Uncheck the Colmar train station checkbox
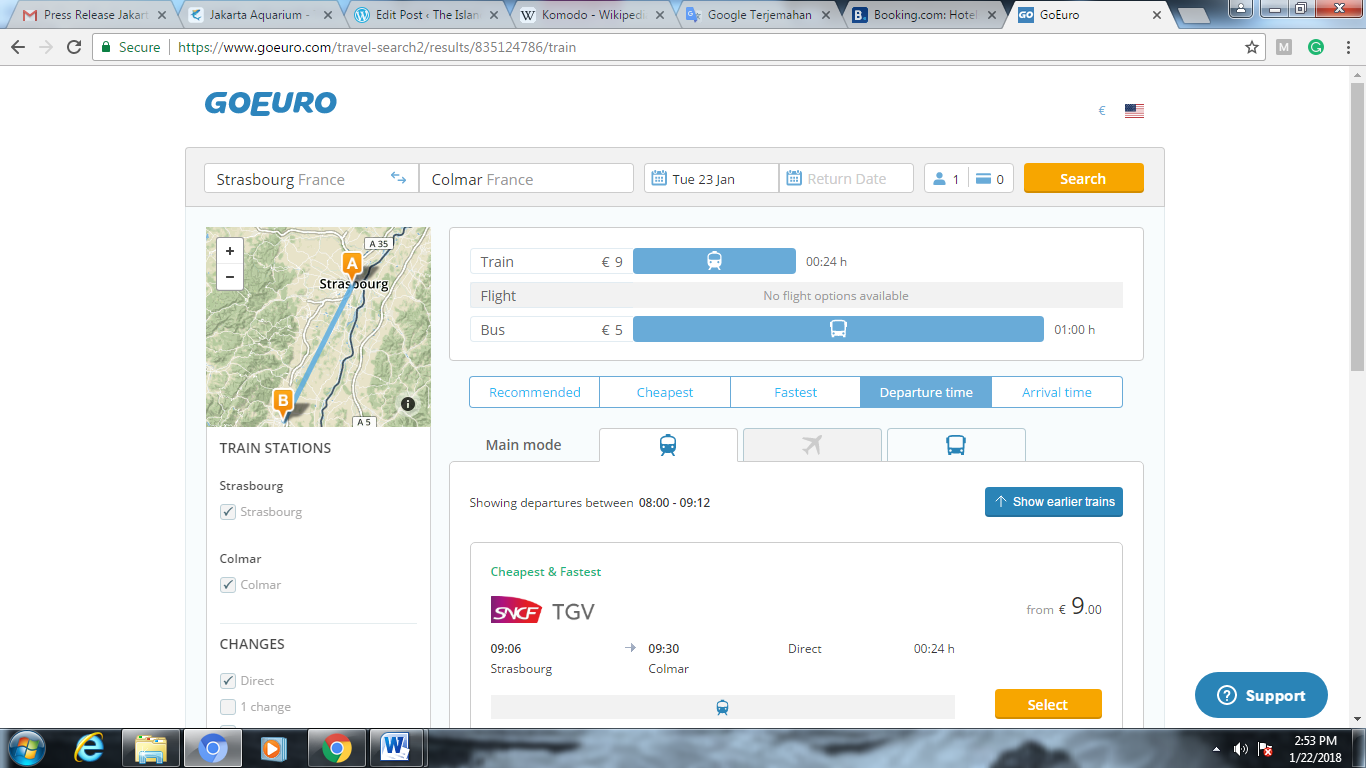Screen dimensions: 1366x768 (x=228, y=585)
